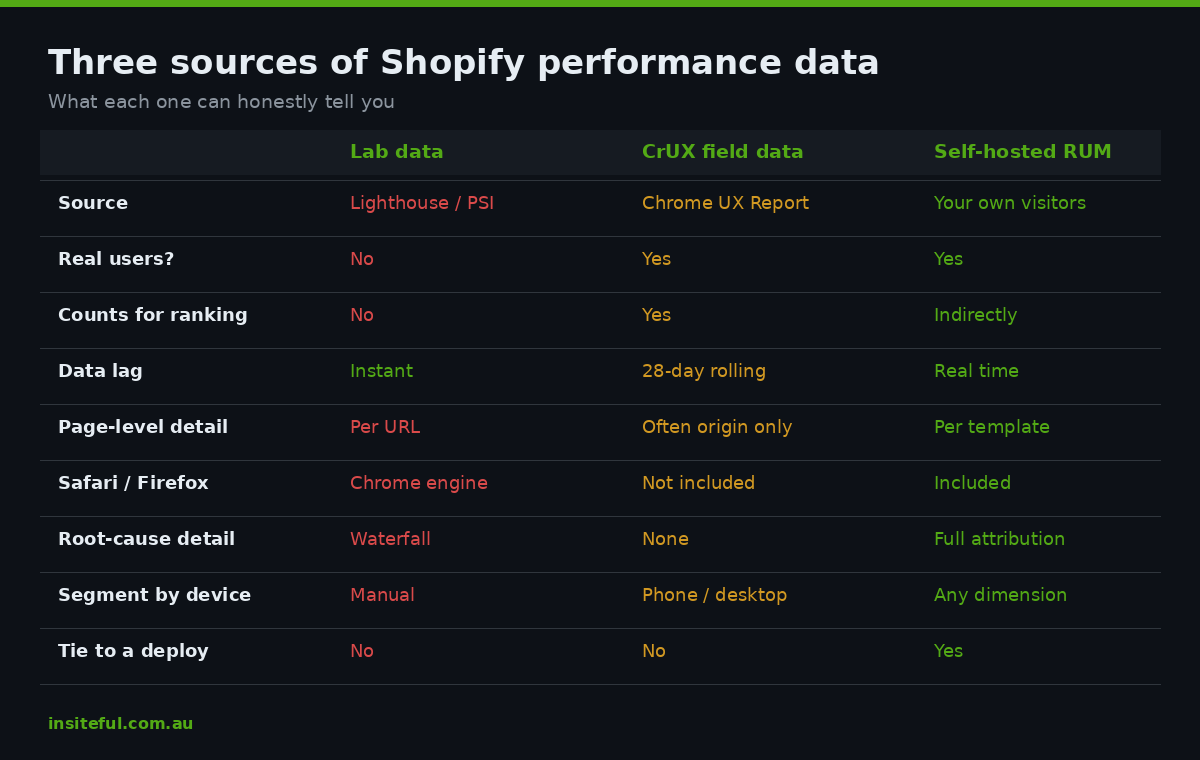Click the 'Page-level detail' row label

[143, 428]
